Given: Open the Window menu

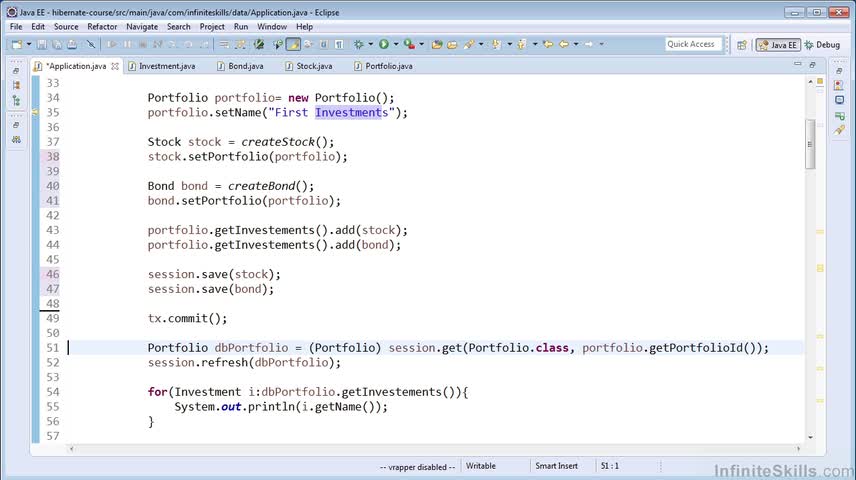Looking at the screenshot, I should (x=272, y=26).
